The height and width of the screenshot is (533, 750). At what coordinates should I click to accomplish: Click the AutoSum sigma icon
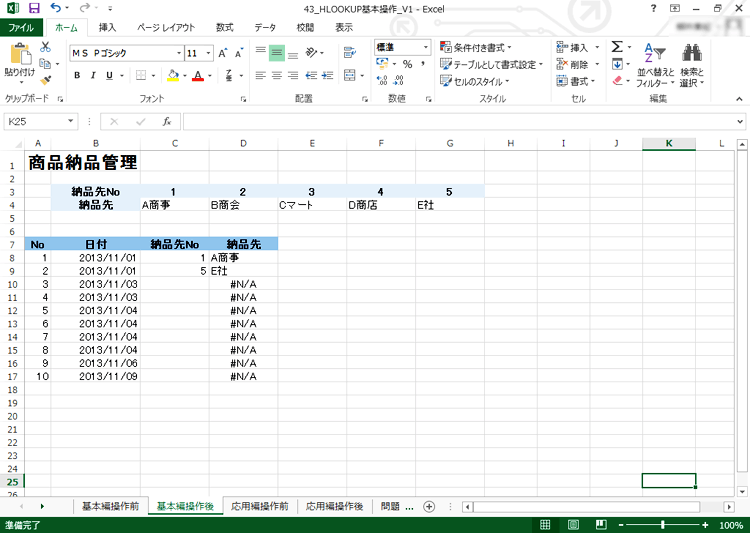point(617,46)
